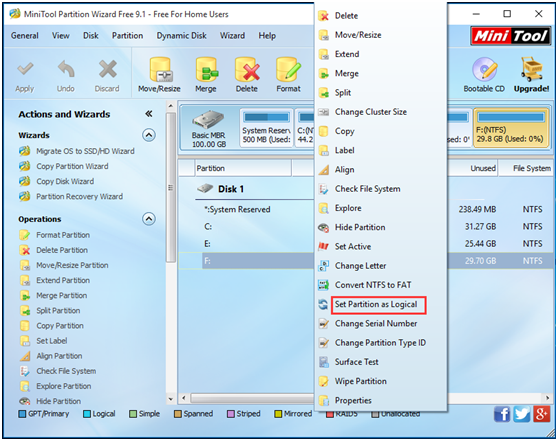Screen dimensions: 558x441
Task: Choose Change Partition Type ID
Action: (381, 342)
